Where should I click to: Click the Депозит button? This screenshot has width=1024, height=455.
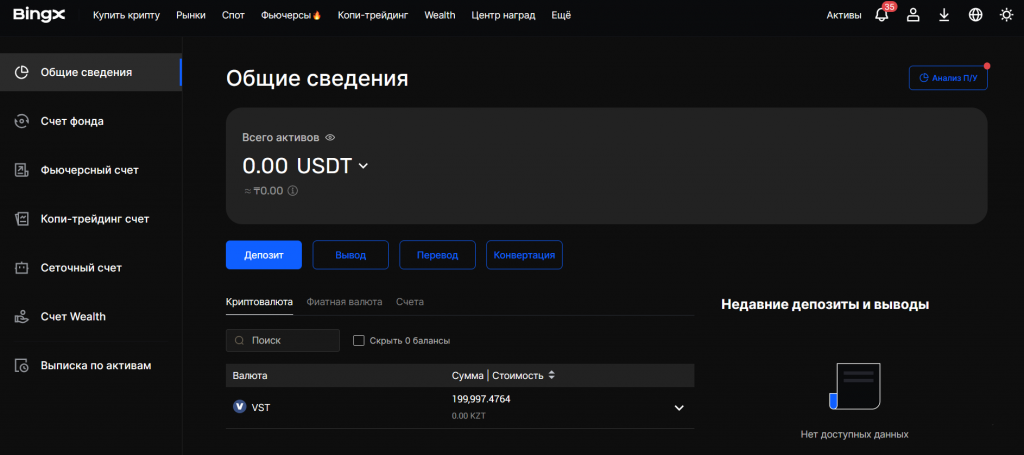pyautogui.click(x=264, y=255)
